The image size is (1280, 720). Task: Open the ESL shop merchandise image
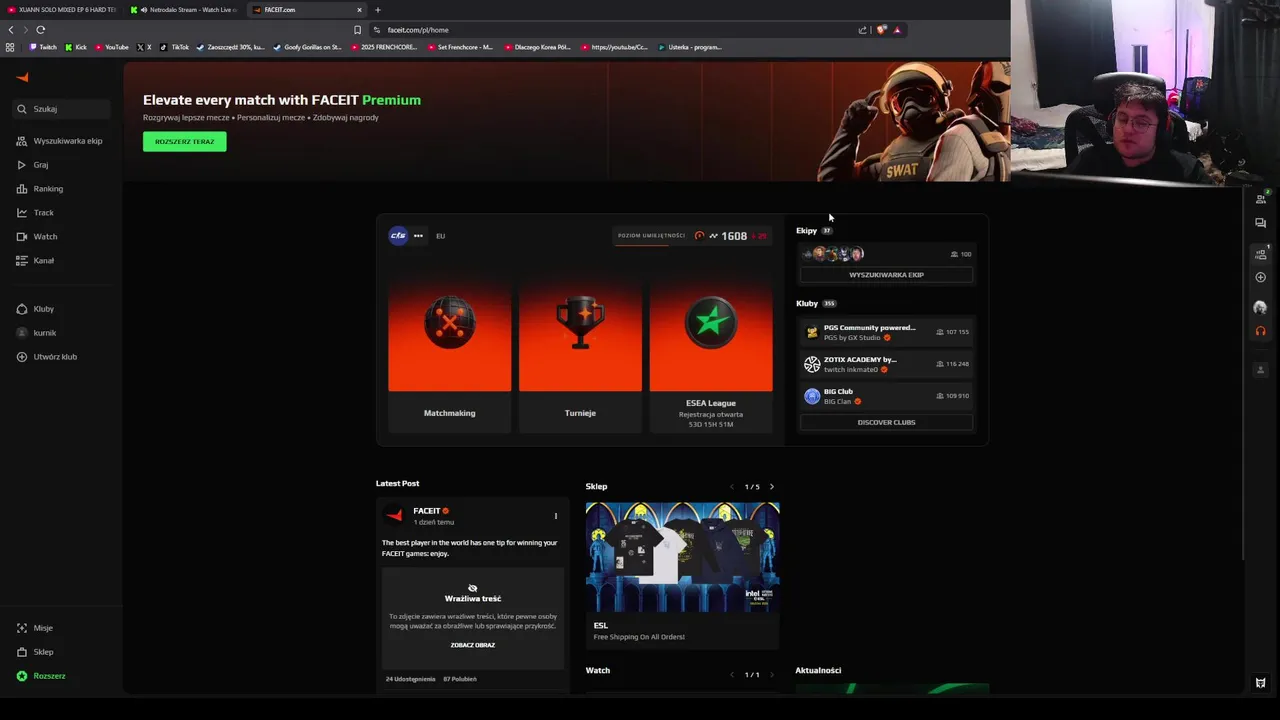pos(682,557)
